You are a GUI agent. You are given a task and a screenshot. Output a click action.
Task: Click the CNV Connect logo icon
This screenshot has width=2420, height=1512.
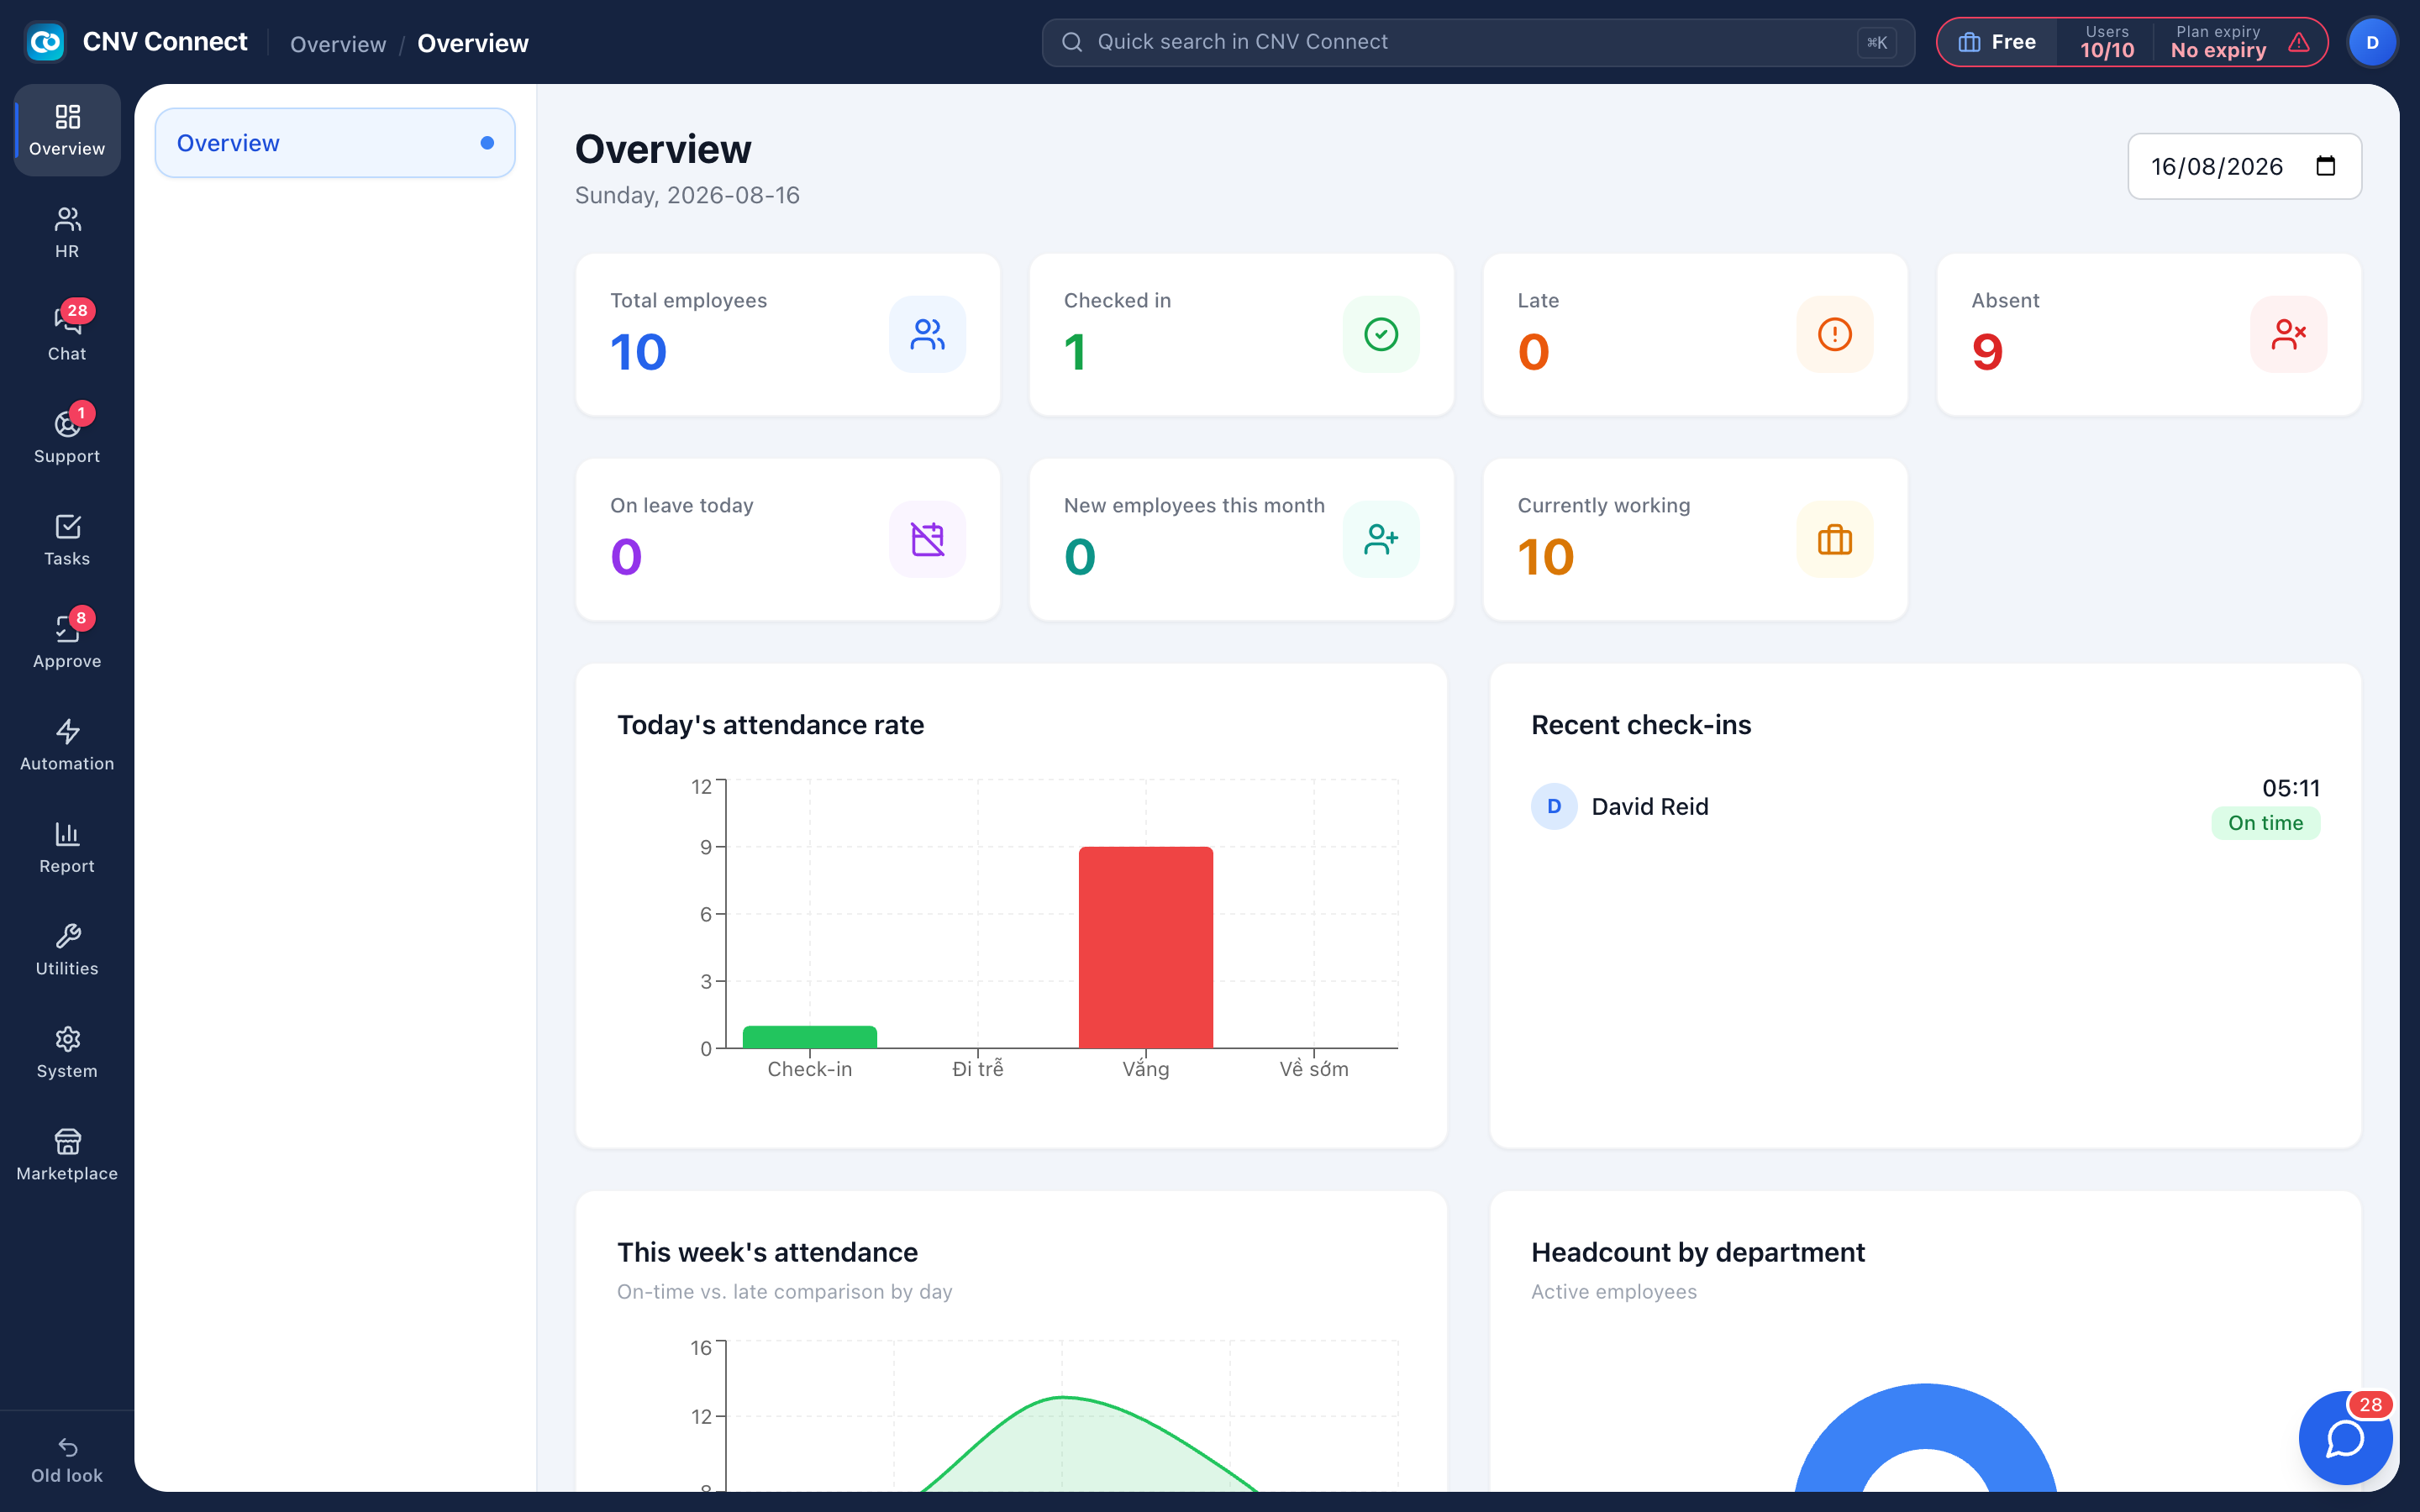[44, 42]
